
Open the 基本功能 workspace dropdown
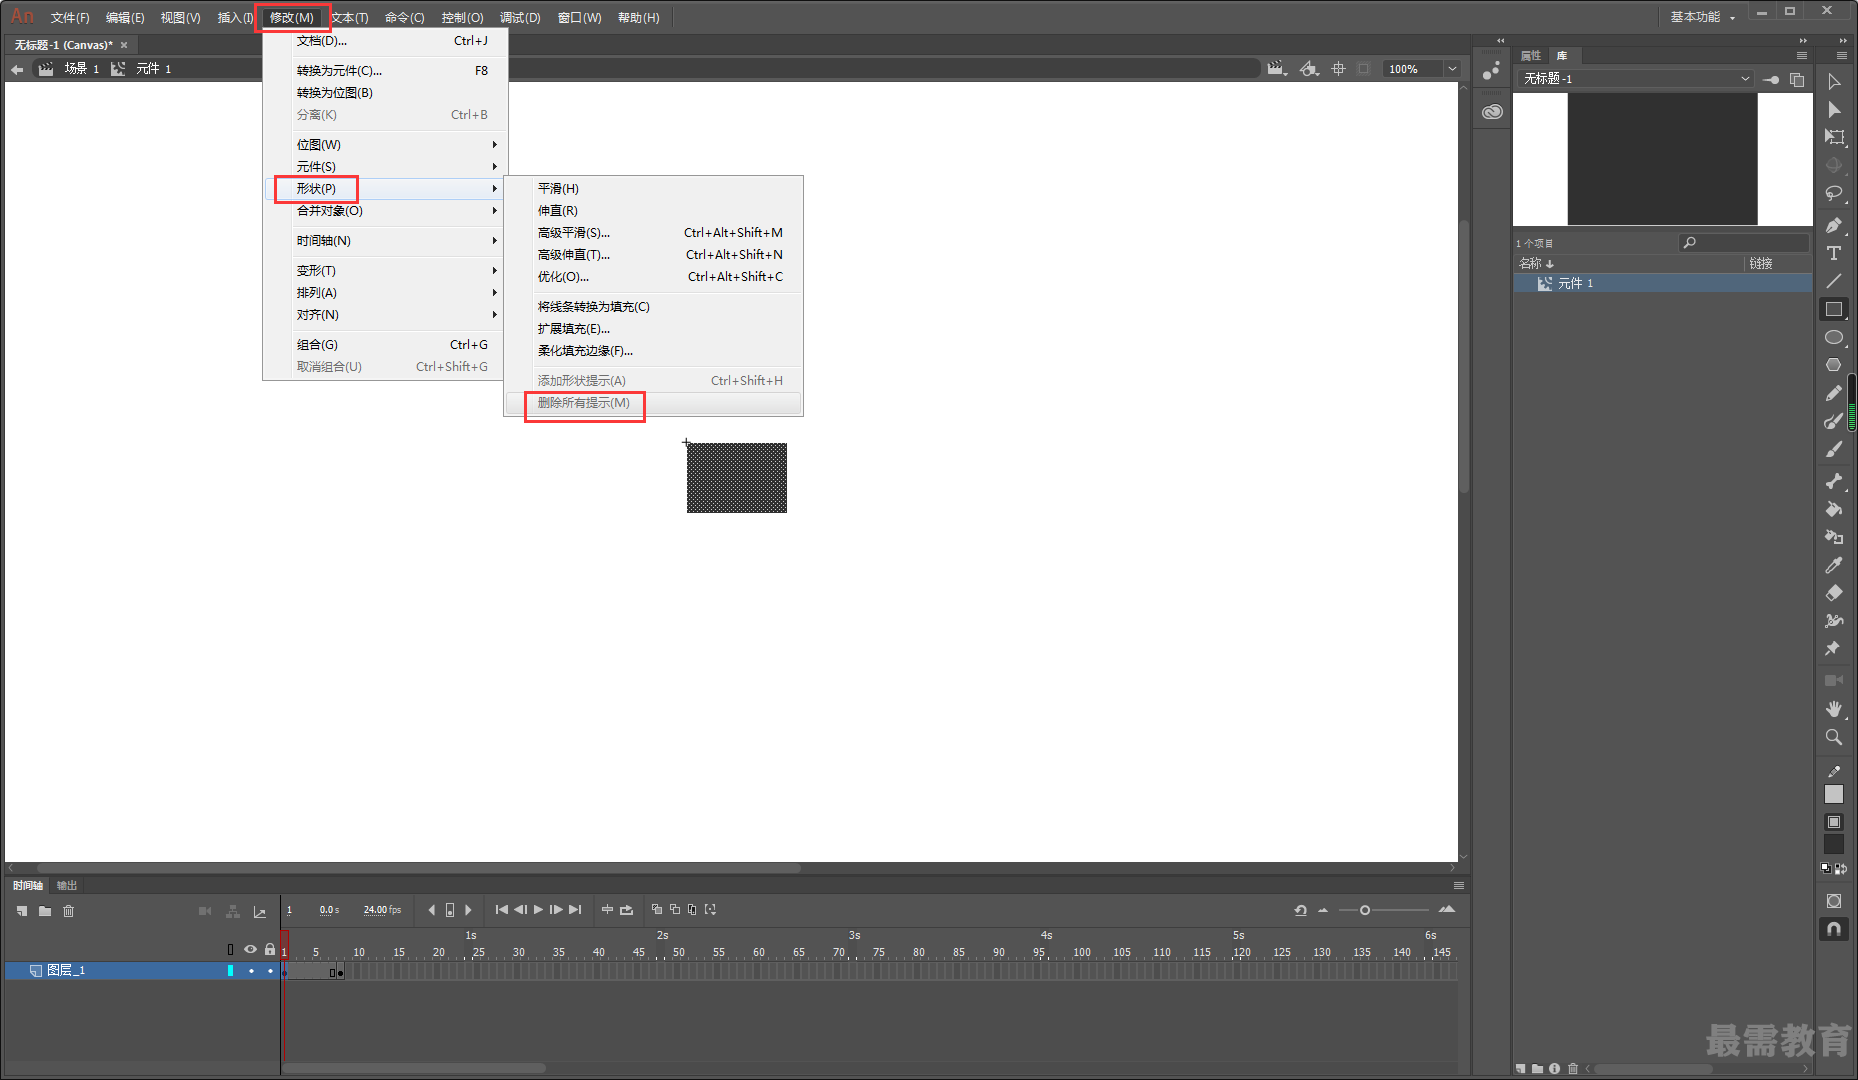[x=1703, y=17]
